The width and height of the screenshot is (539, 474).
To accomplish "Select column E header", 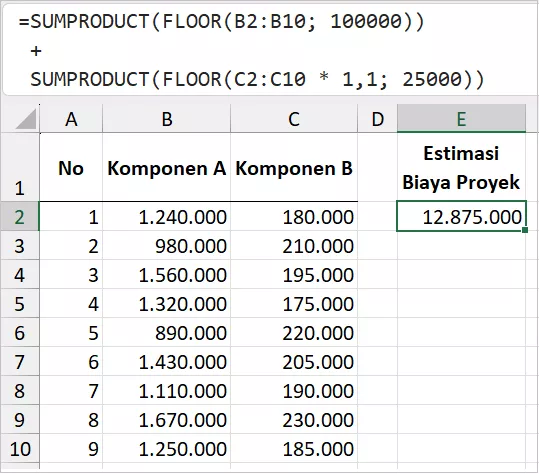I will (x=461, y=119).
